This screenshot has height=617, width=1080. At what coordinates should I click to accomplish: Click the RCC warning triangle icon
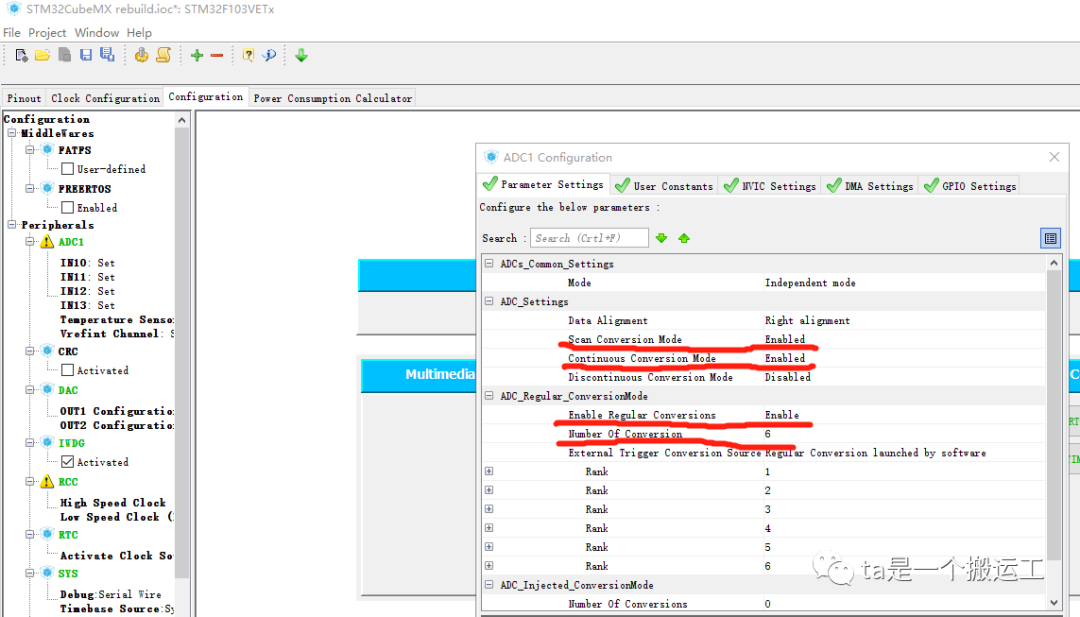pos(47,481)
